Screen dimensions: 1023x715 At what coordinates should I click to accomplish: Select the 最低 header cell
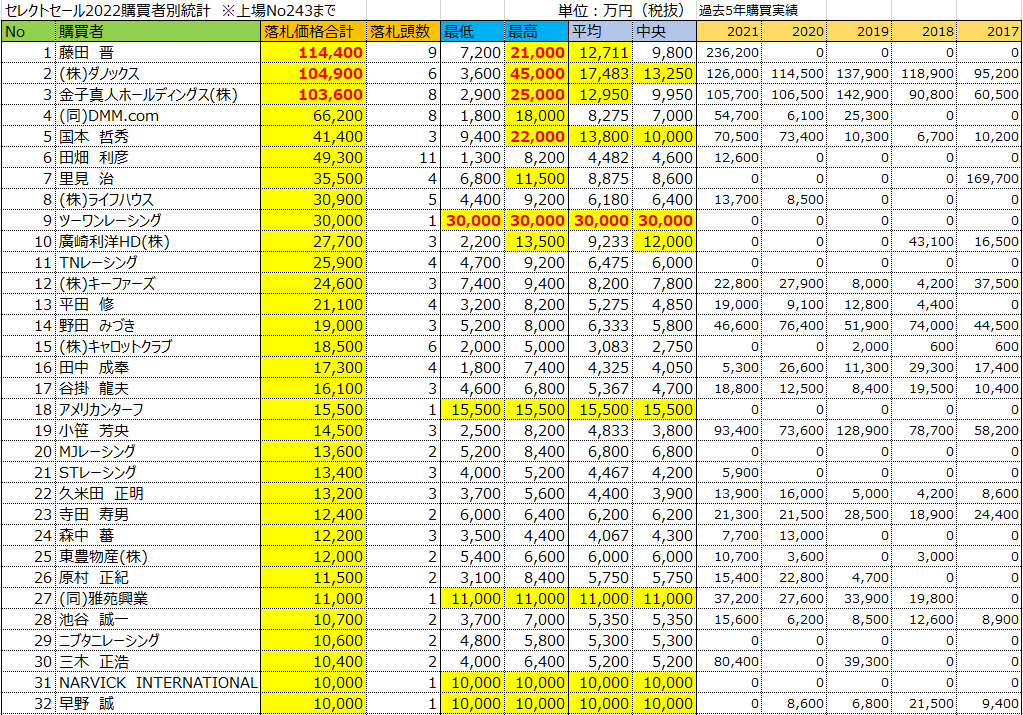click(x=472, y=31)
